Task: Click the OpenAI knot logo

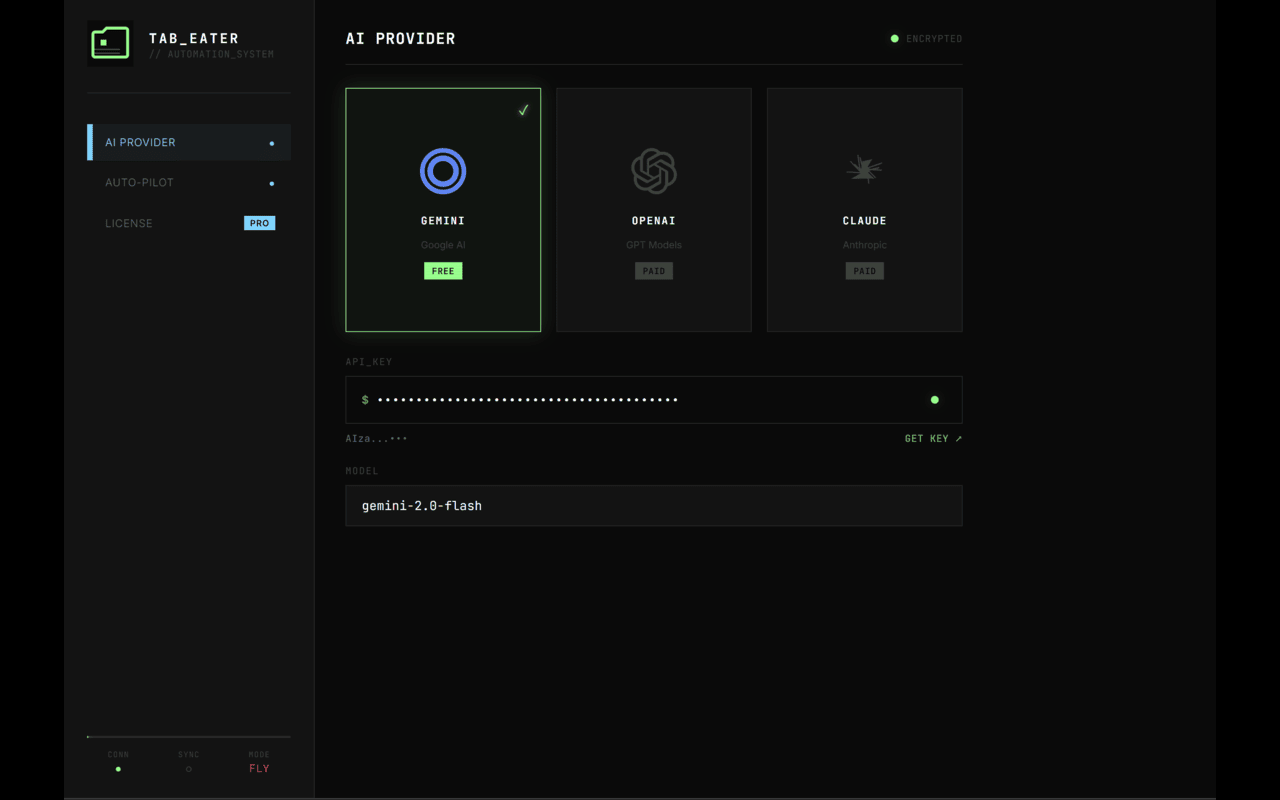Action: click(654, 171)
